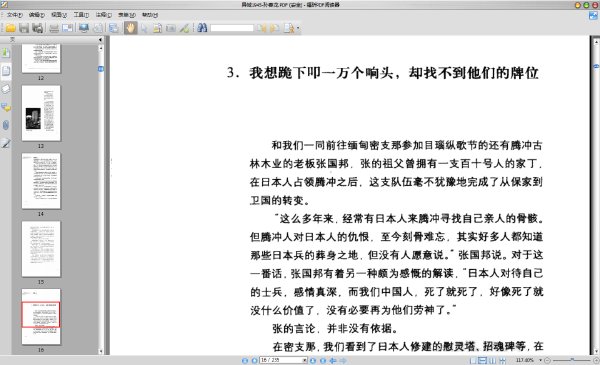Open the second menu bar item
This screenshot has width=600, height=365.
click(37, 15)
